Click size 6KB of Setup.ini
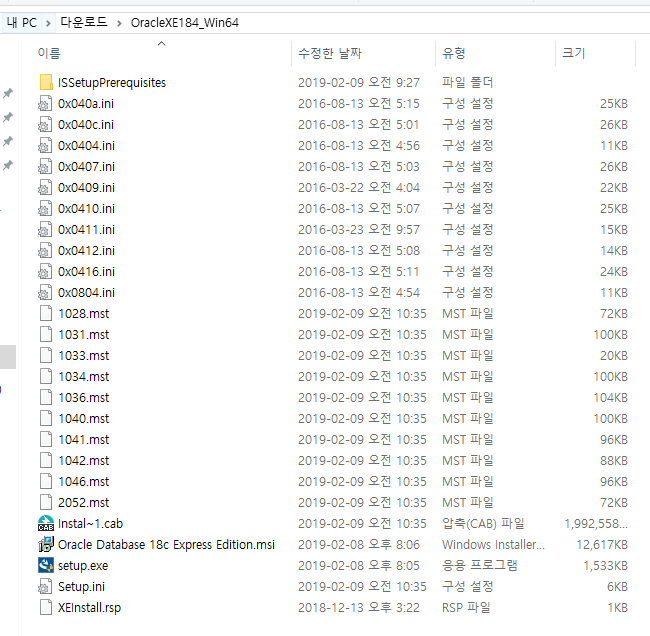This screenshot has width=650, height=636. pos(617,587)
